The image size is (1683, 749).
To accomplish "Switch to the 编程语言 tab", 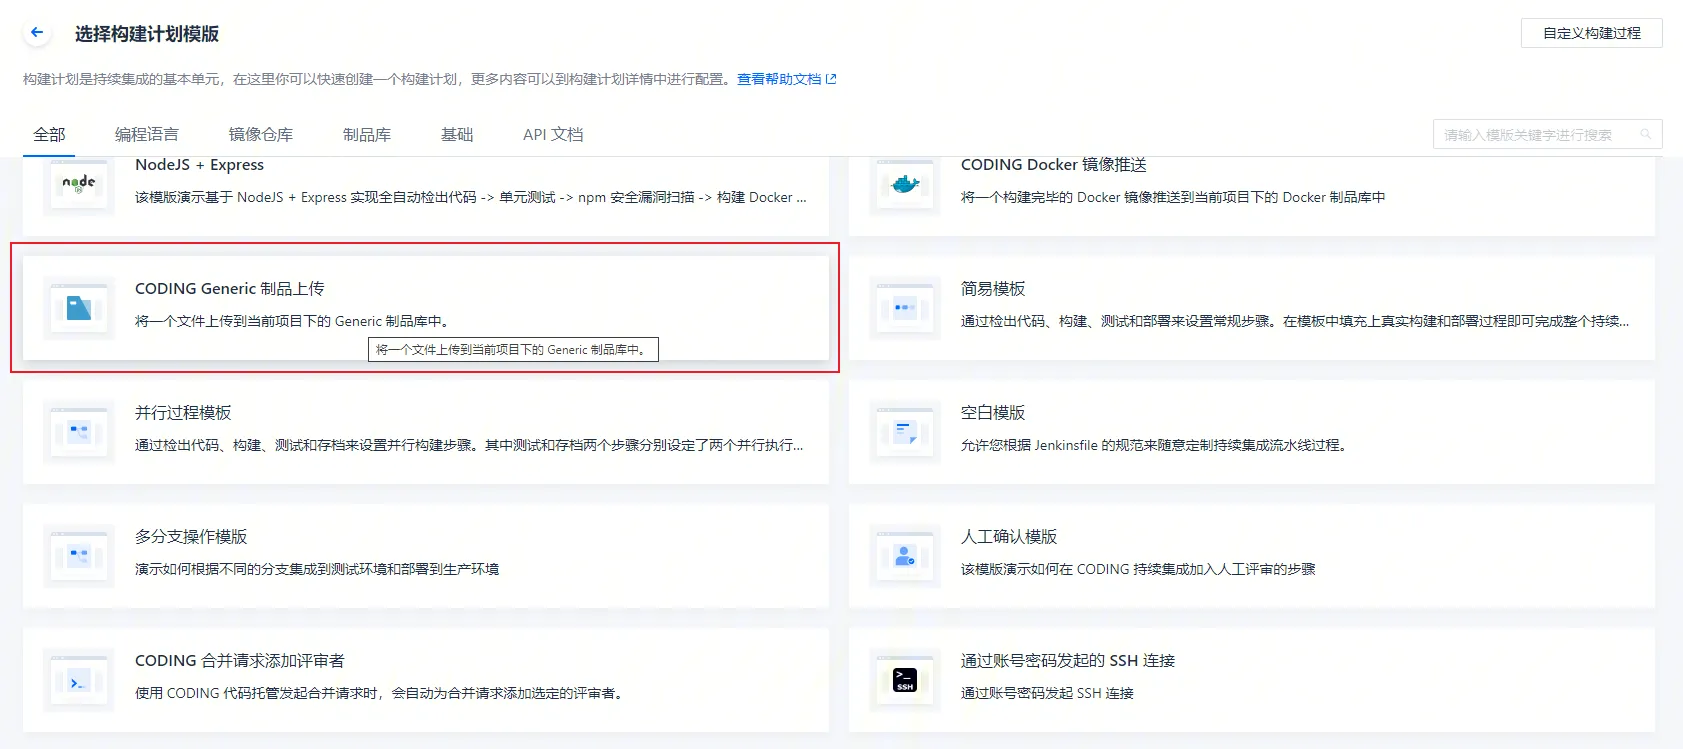I will pyautogui.click(x=147, y=135).
